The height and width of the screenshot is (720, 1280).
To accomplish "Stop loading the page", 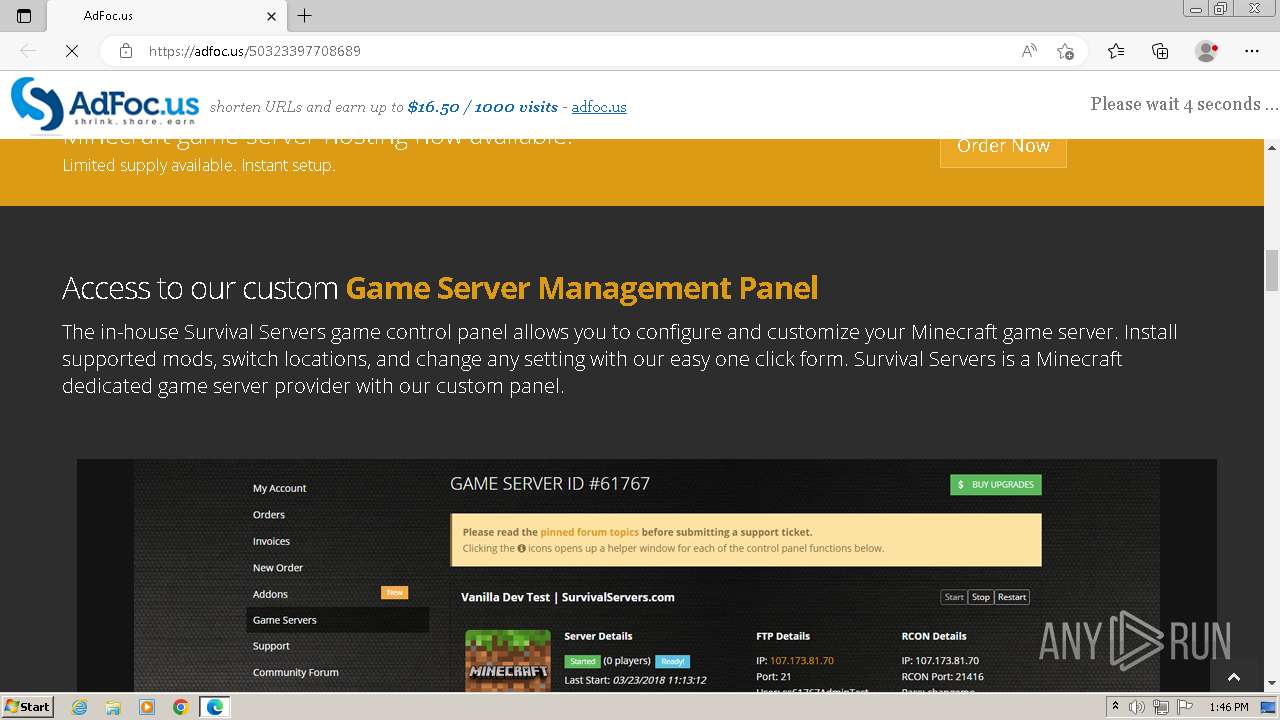I will [x=72, y=51].
